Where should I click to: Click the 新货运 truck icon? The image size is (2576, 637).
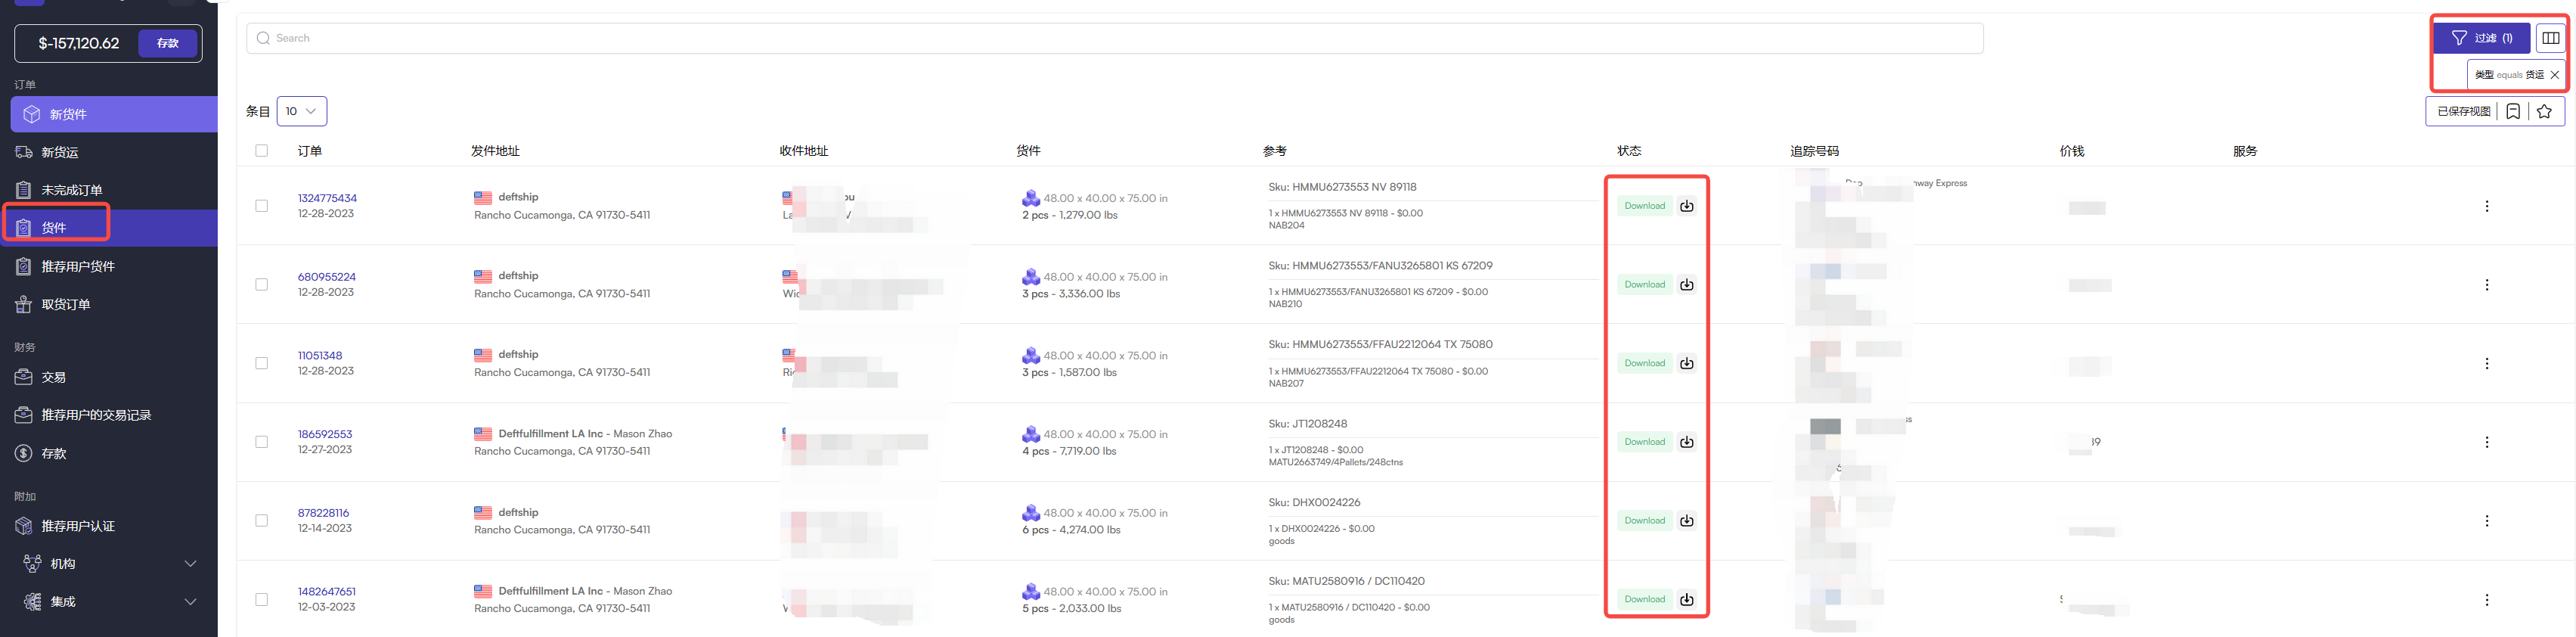pos(24,152)
